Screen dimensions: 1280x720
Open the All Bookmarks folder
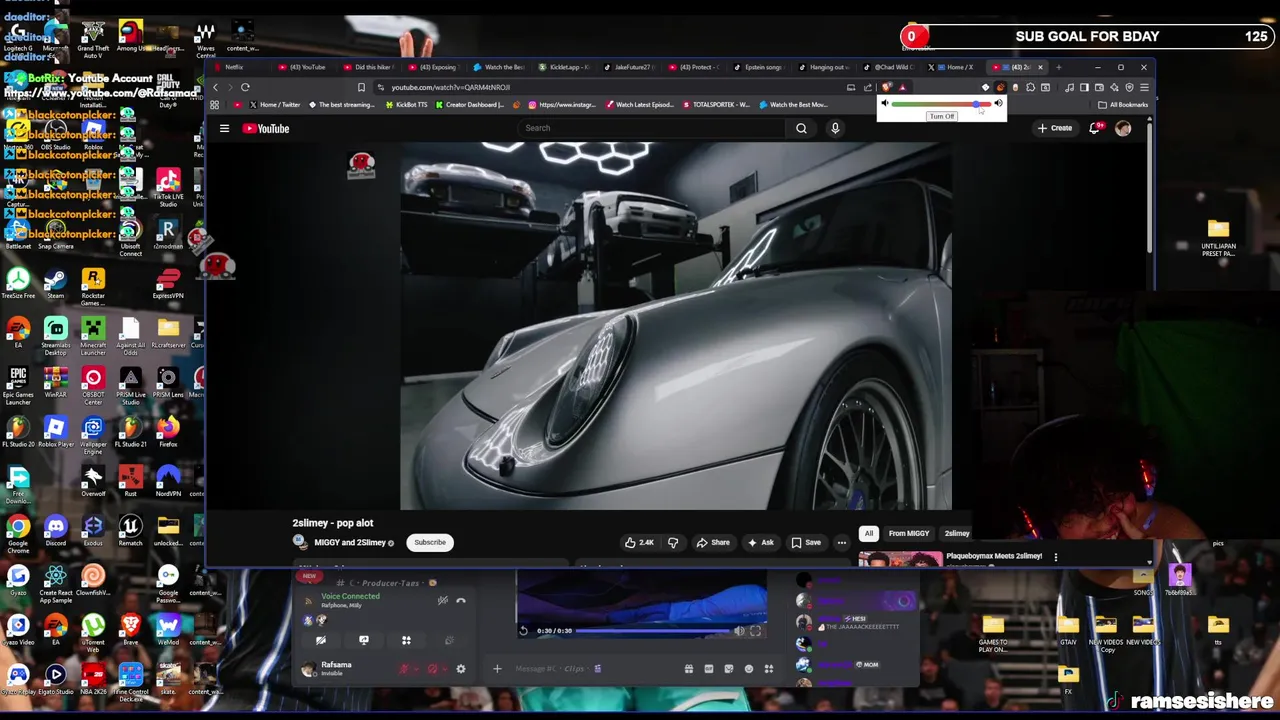pyautogui.click(x=1123, y=105)
